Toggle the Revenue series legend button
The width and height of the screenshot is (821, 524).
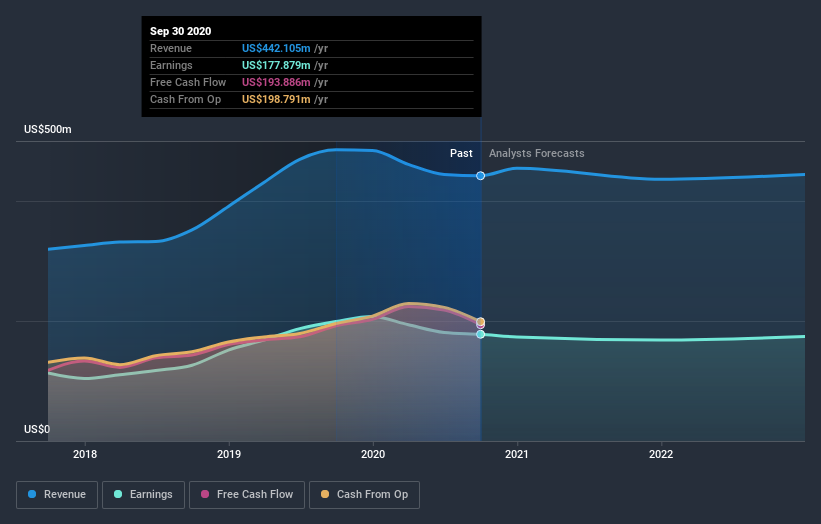57,495
